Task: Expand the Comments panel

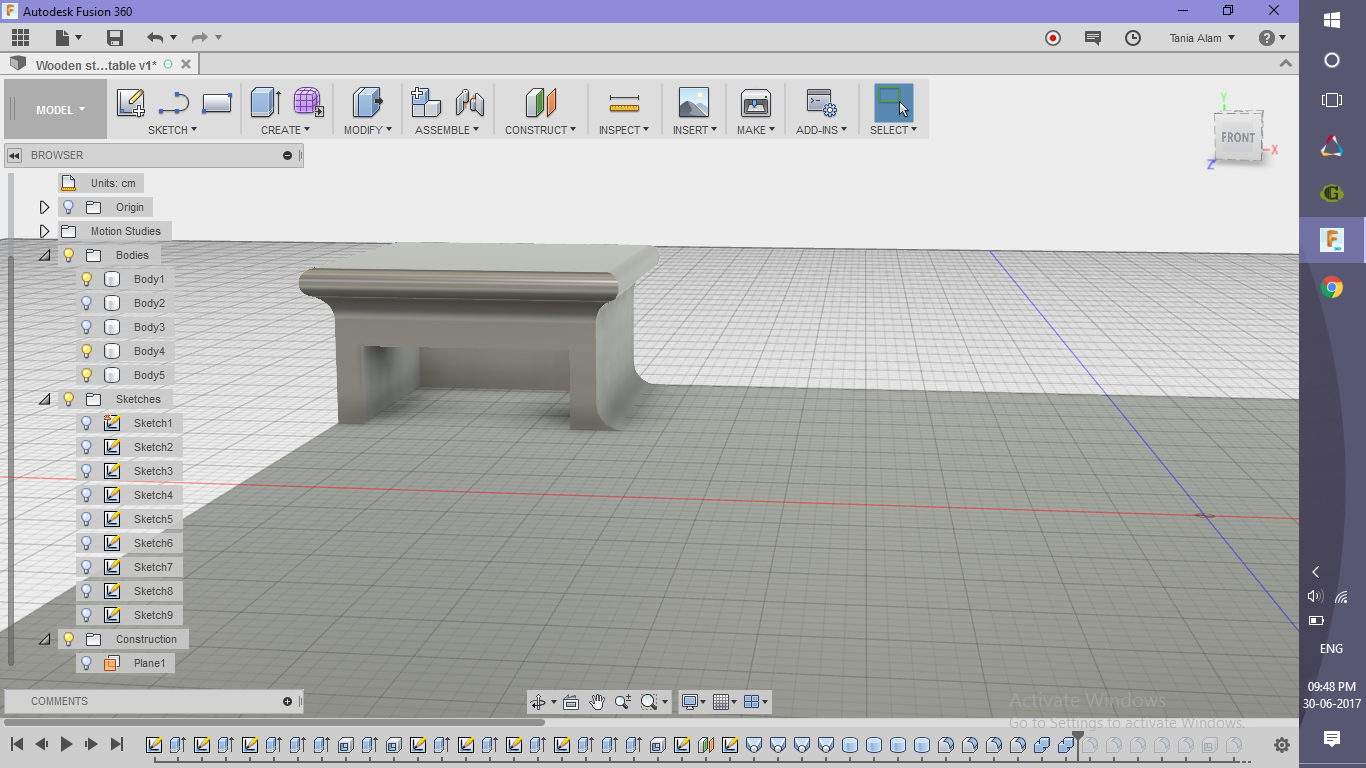Action: pyautogui.click(x=287, y=701)
